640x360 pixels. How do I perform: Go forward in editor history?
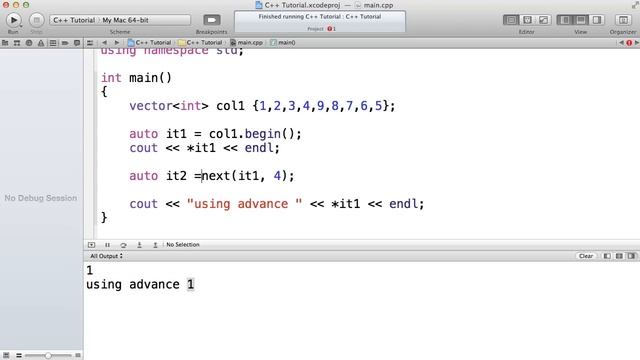click(x=117, y=42)
